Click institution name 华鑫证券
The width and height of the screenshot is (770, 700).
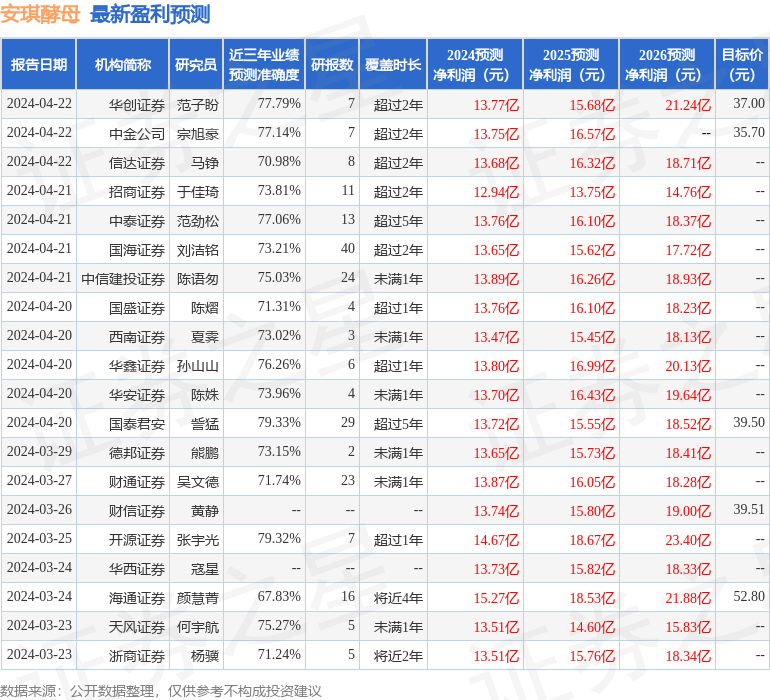click(x=137, y=365)
